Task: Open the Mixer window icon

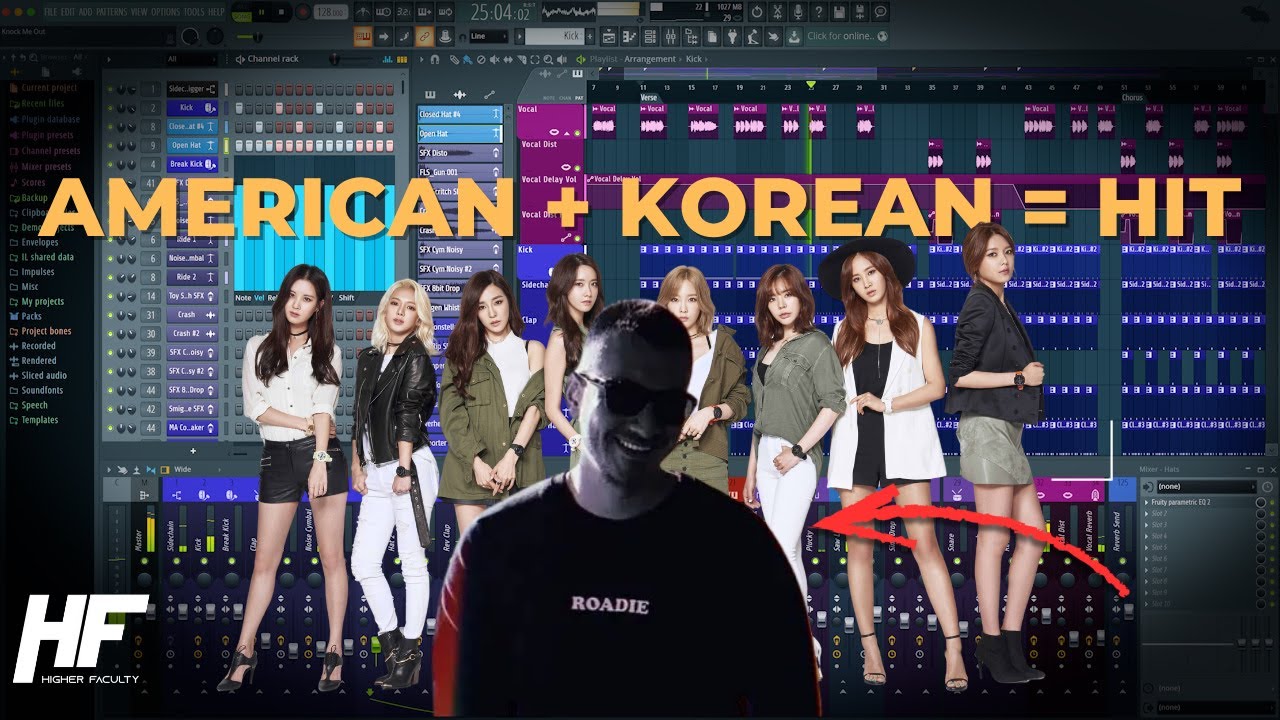Action: (670, 37)
